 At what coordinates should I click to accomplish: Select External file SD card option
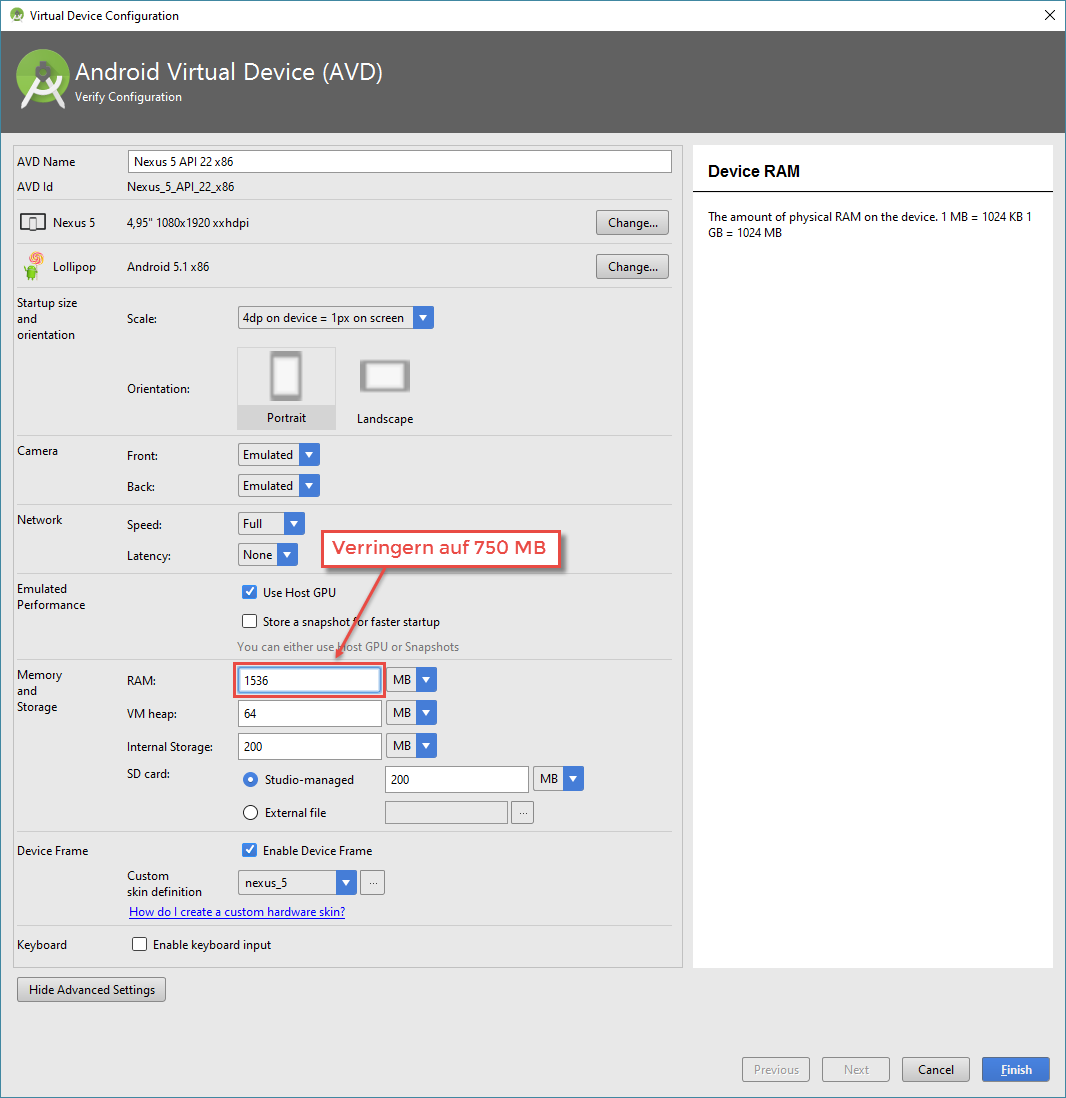(x=250, y=812)
